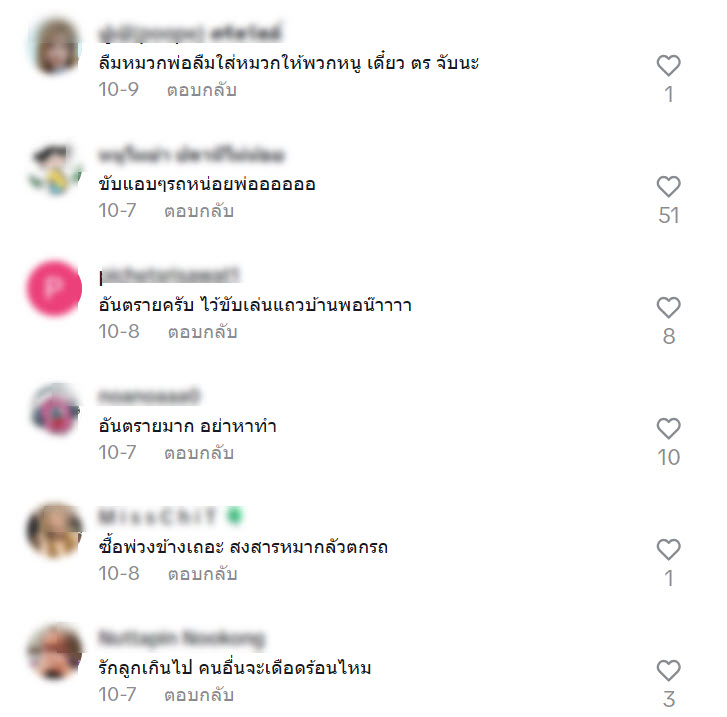Like the comment with 8 likes
Image resolution: width=727 pixels, height=717 pixels.
668,307
